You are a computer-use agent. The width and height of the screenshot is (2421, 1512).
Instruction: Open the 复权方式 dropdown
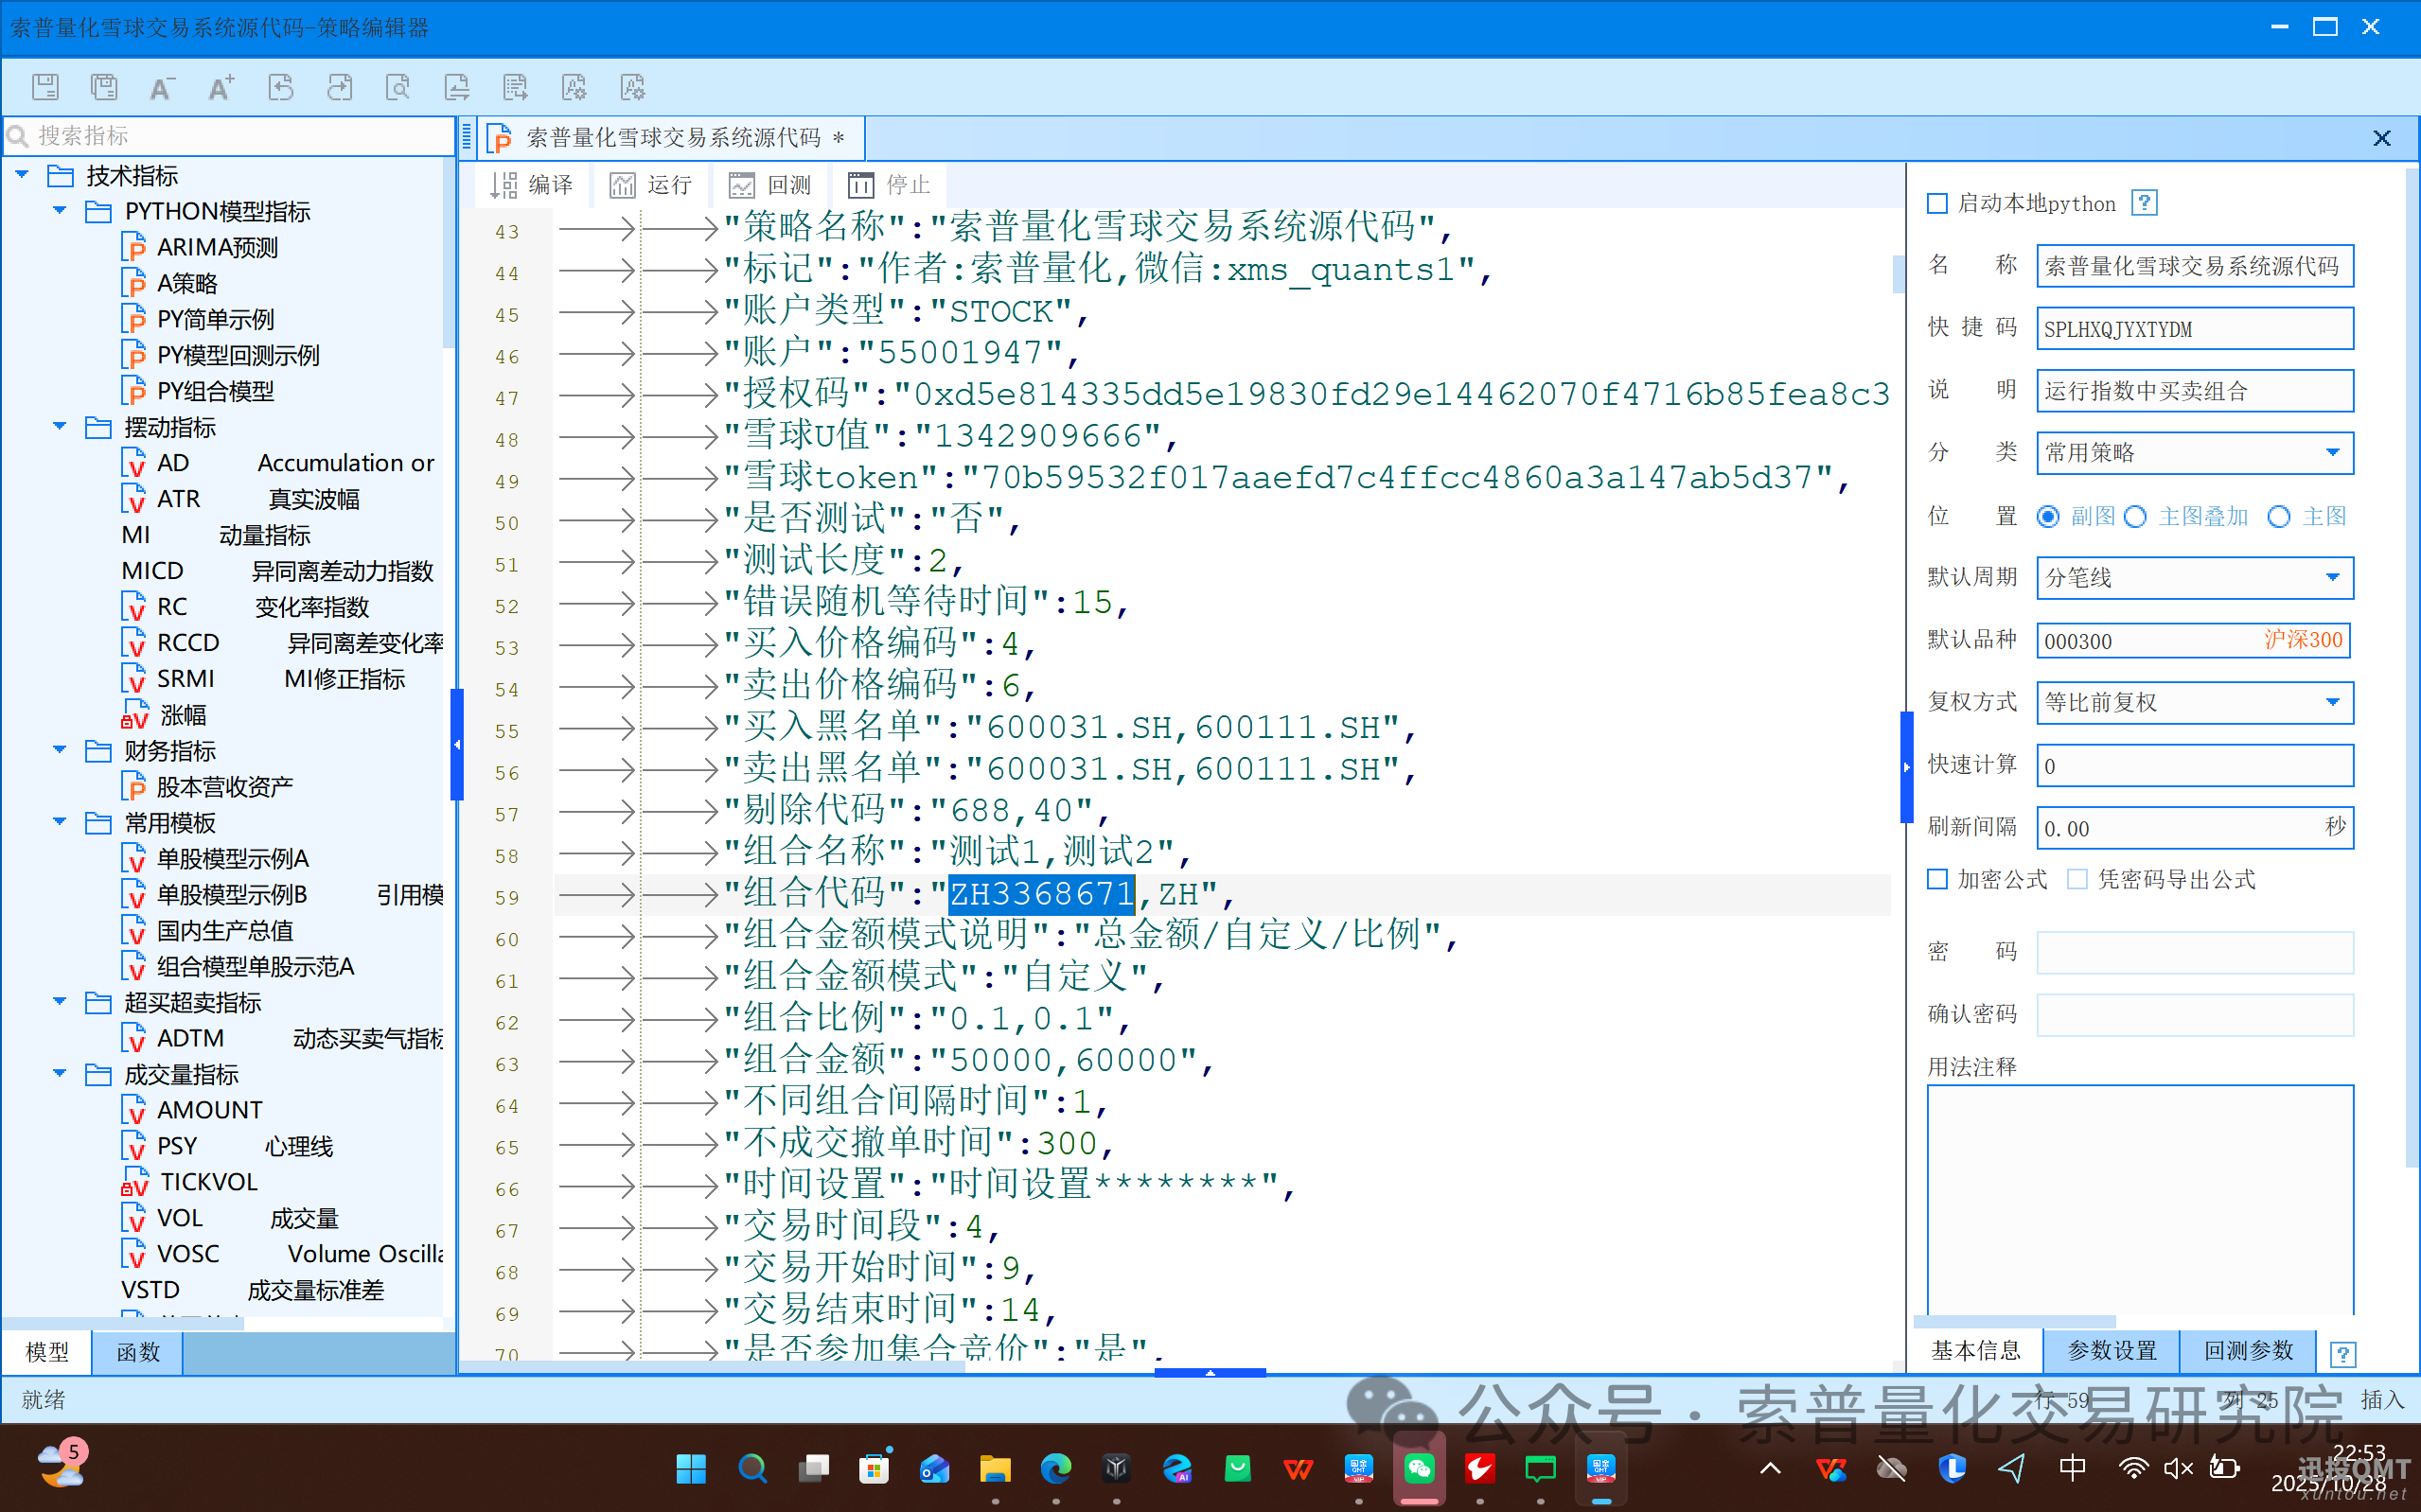2332,703
